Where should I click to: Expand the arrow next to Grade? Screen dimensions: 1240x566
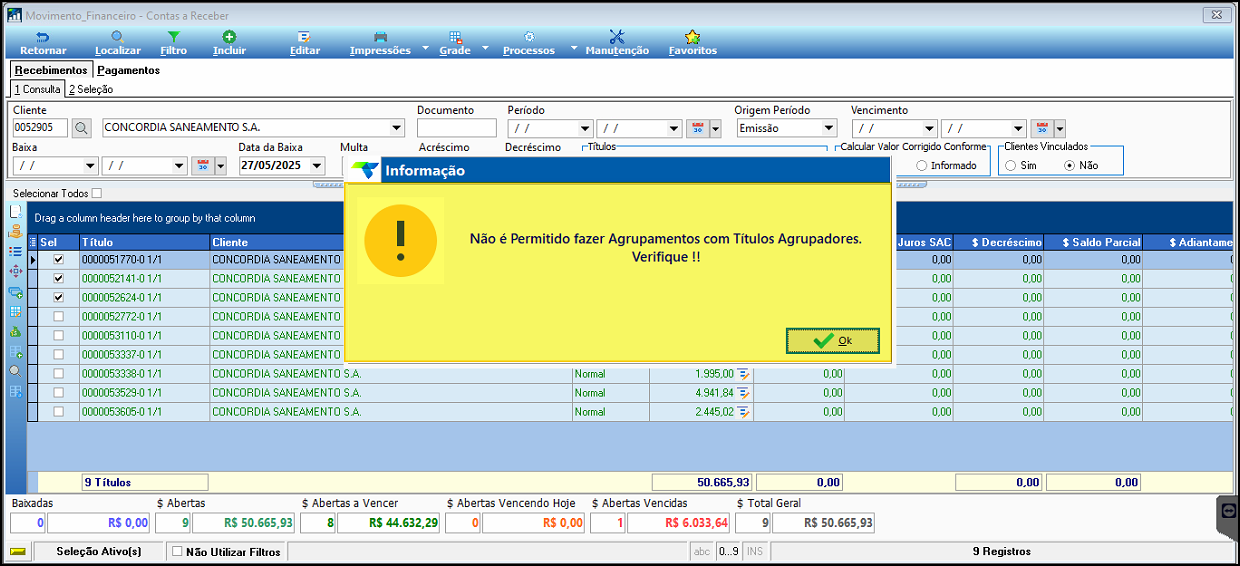[485, 47]
